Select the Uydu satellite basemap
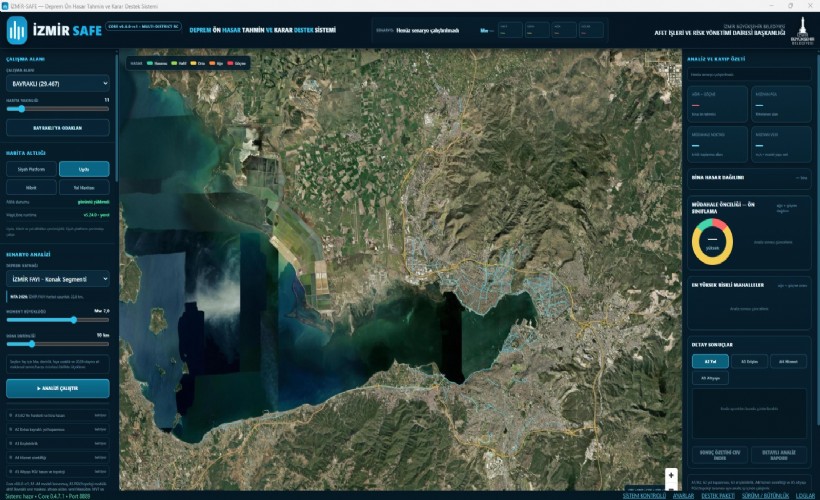The image size is (820, 500). click(x=84, y=169)
